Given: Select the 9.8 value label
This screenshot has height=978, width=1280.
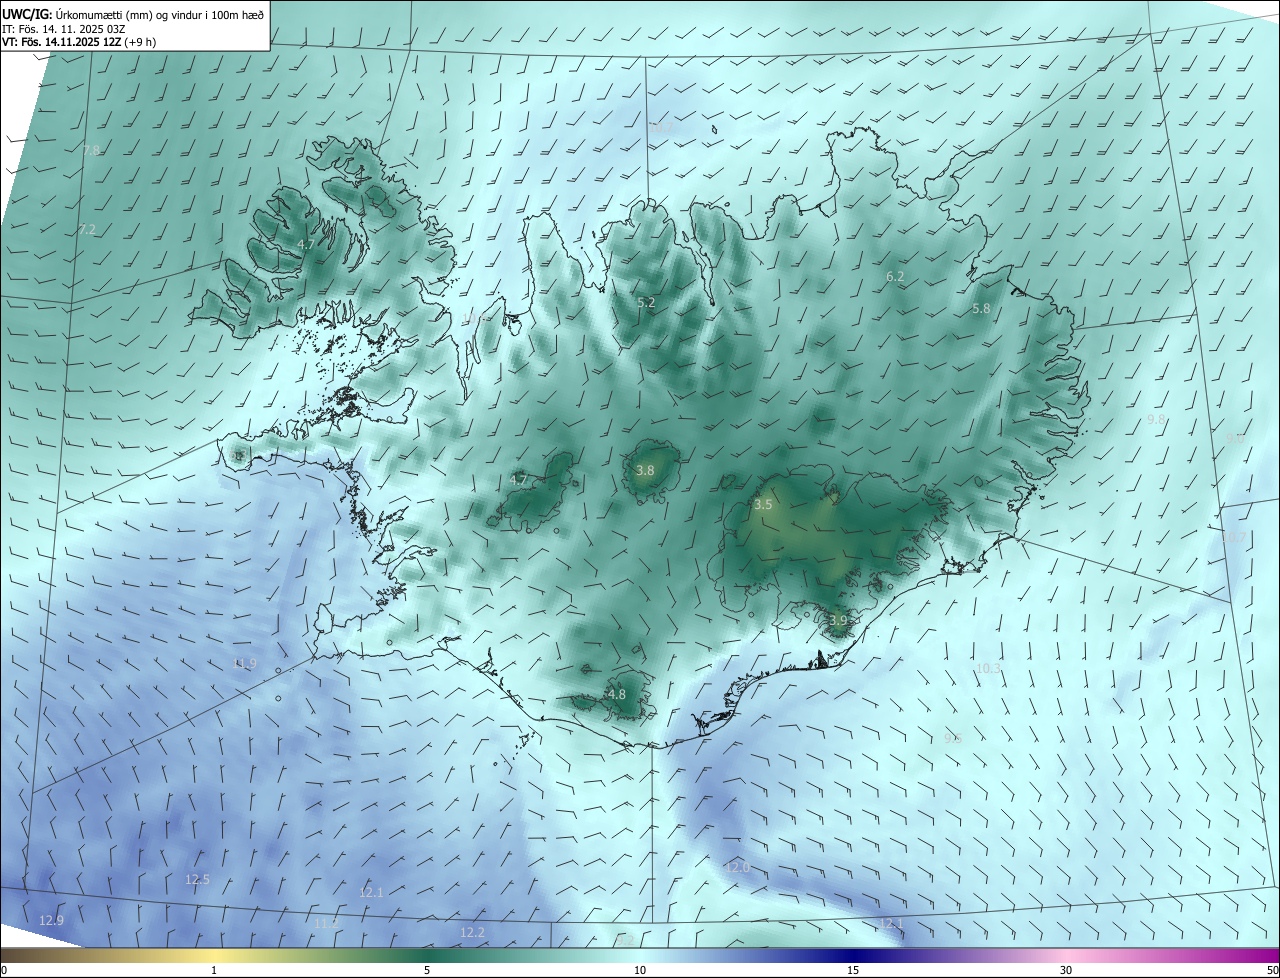Looking at the screenshot, I should 1156,419.
